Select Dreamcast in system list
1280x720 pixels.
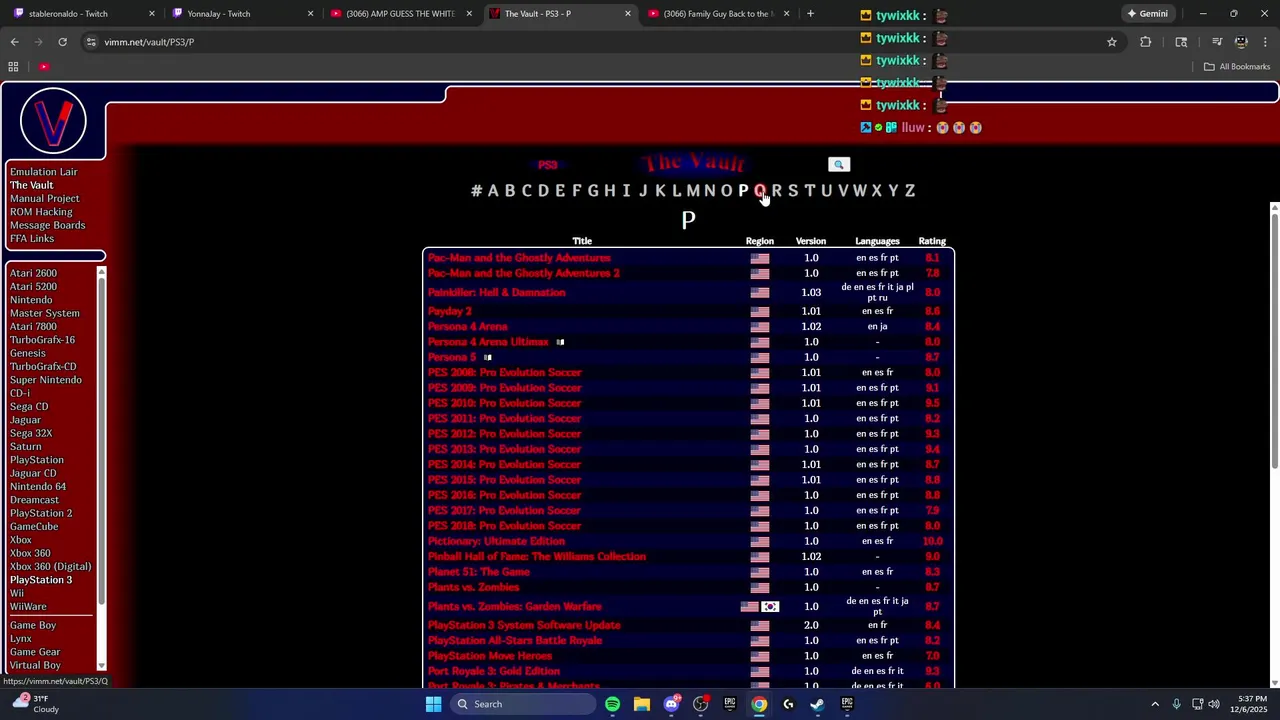[x=34, y=500]
